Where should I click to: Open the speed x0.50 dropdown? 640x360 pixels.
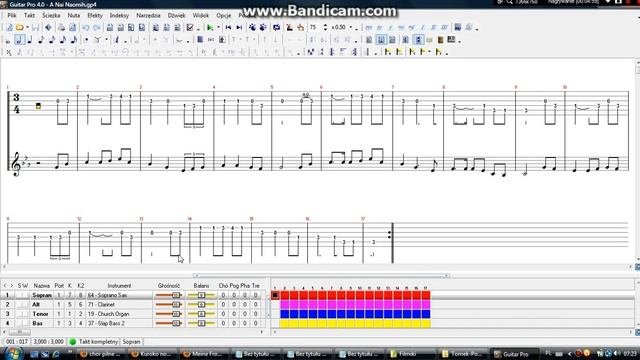coord(351,27)
